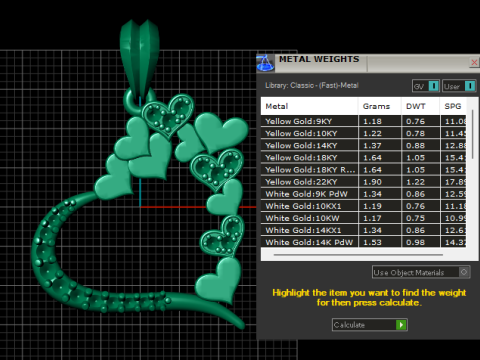
Task: Select the White Gold:9K PdW row
Action: [x=363, y=194]
